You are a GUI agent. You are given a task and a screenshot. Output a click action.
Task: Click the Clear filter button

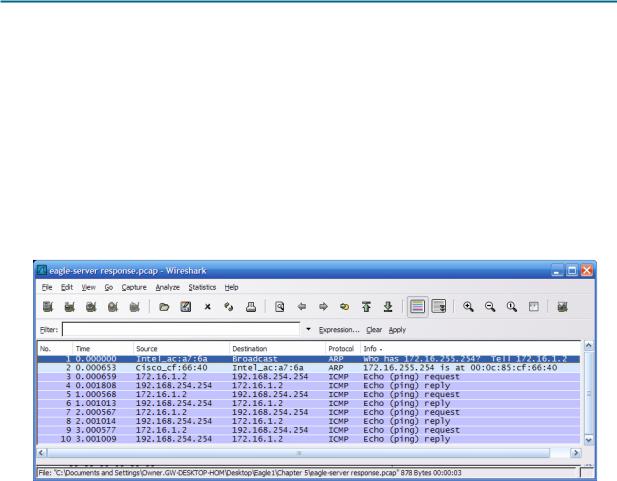[374, 330]
